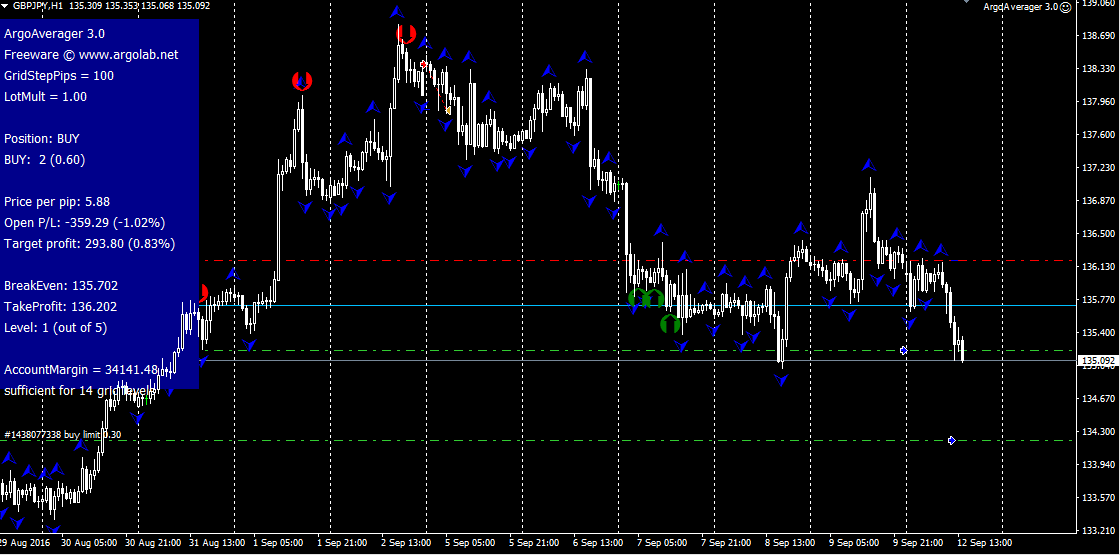Click the leftmost of the paired green arrow circles
The image size is (1120, 555).
pos(637,297)
